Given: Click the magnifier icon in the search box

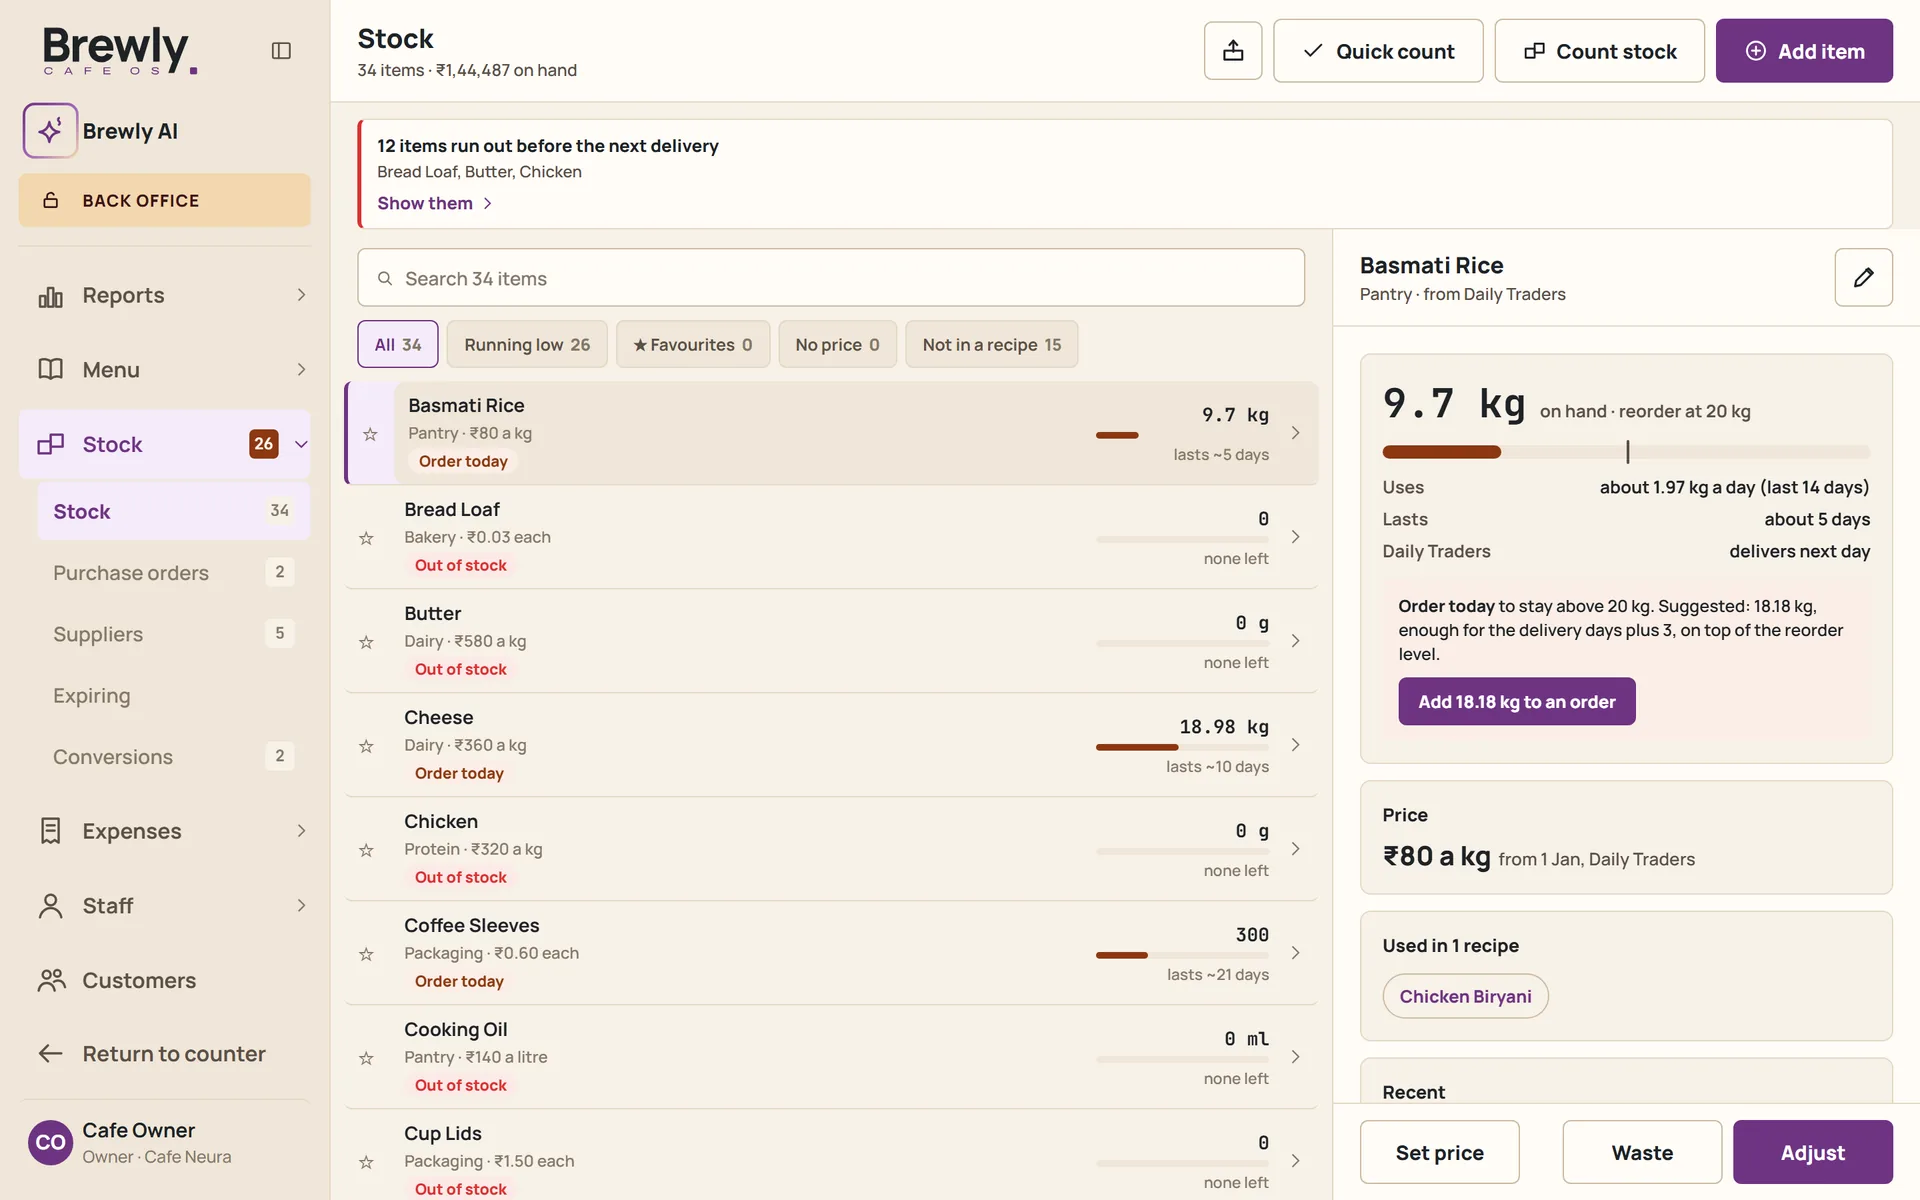Looking at the screenshot, I should [384, 278].
